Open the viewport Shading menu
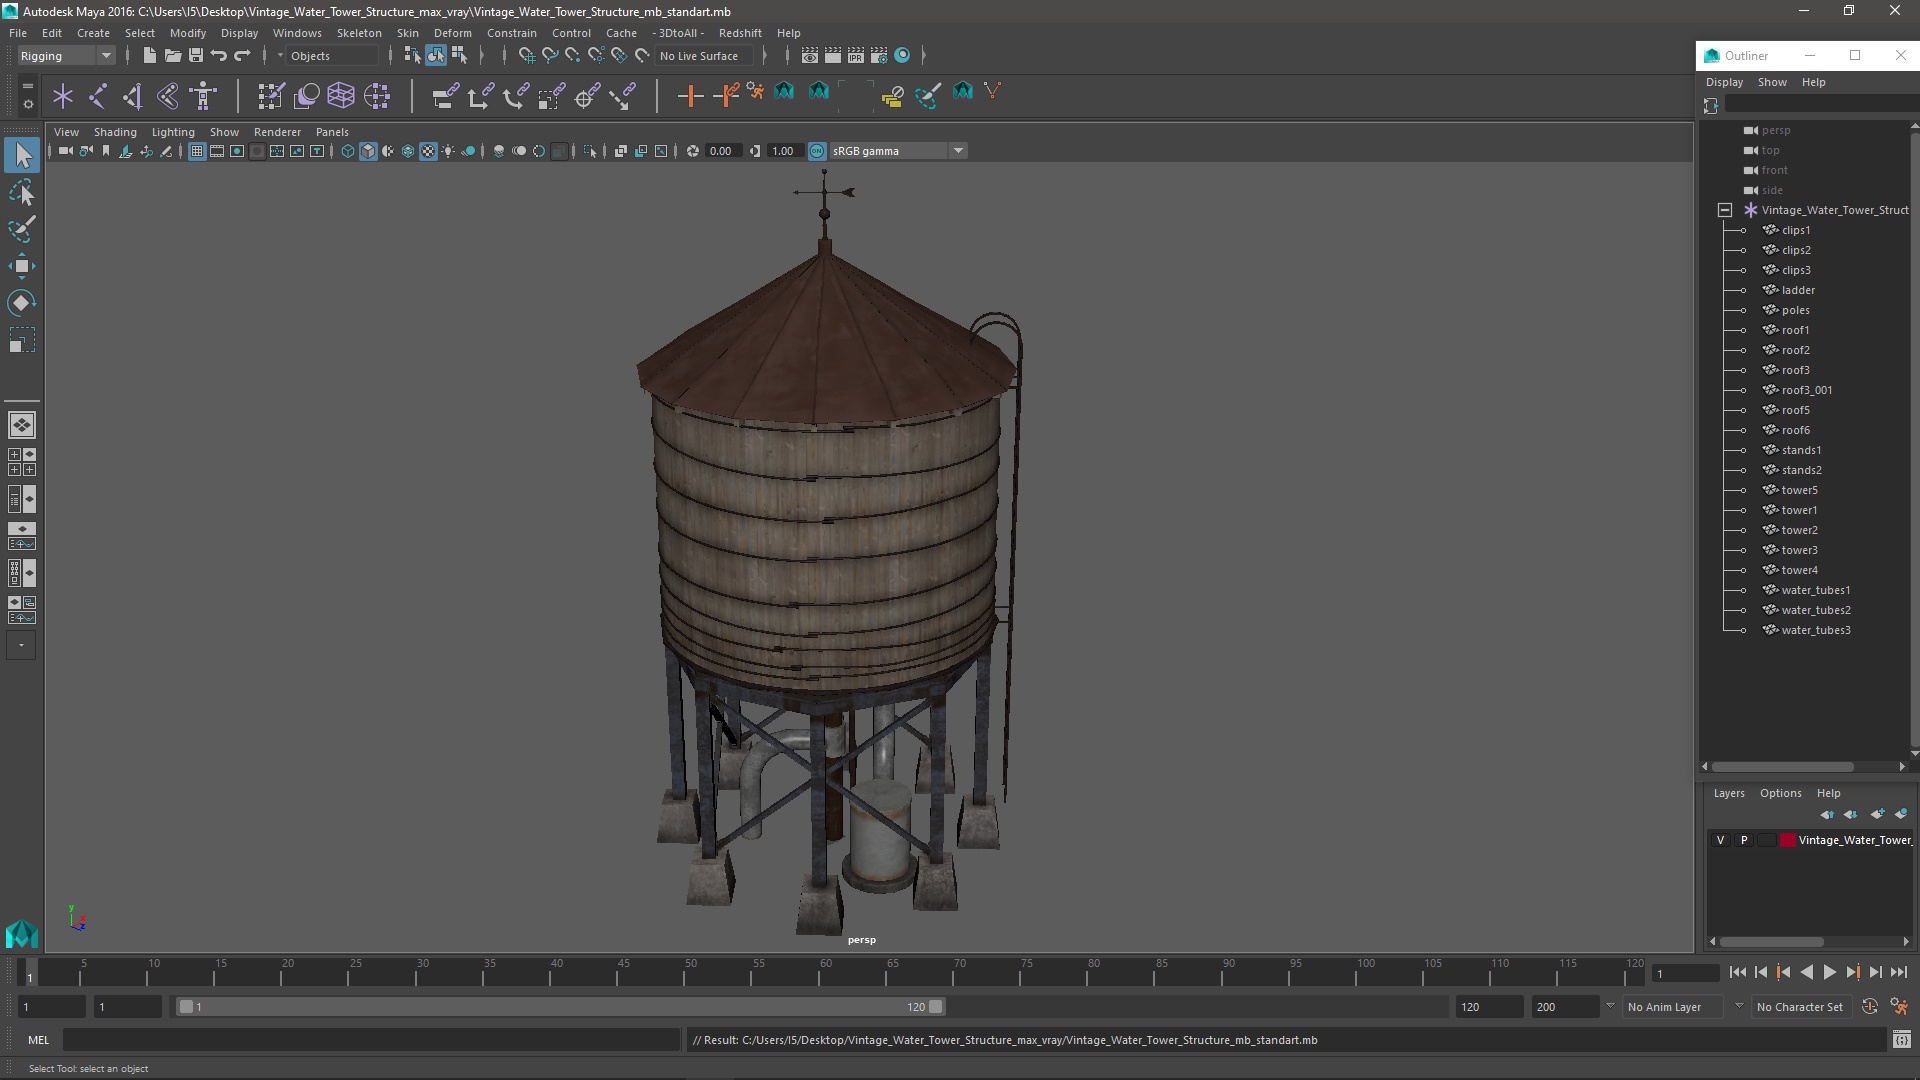Image resolution: width=1920 pixels, height=1080 pixels. [115, 132]
